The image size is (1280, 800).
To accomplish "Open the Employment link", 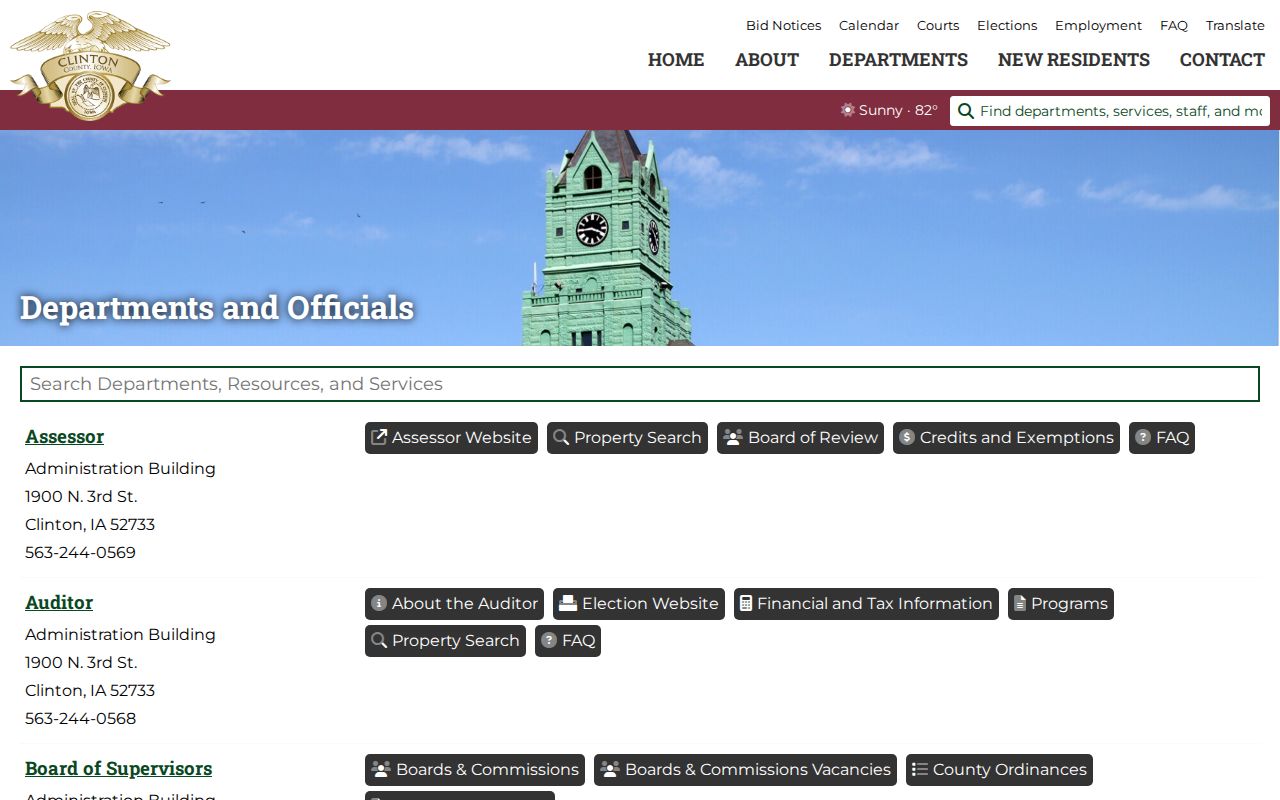I will 1098,26.
